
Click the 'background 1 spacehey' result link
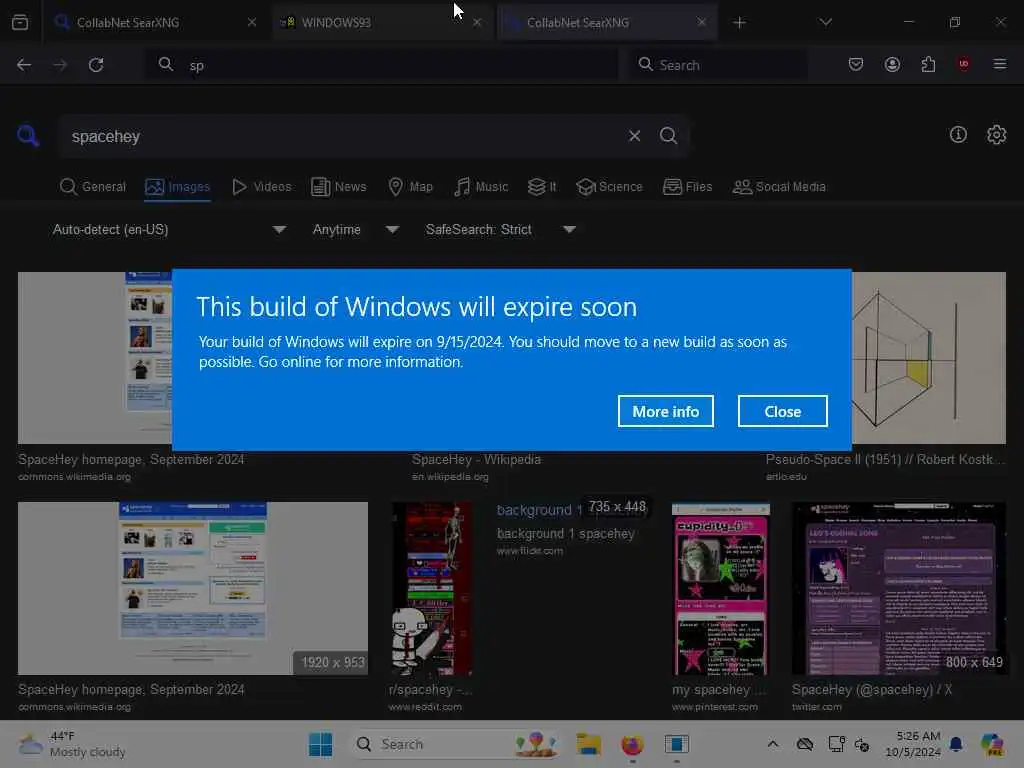click(x=566, y=534)
